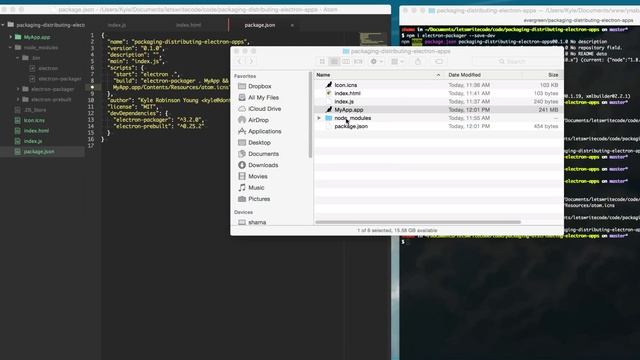The image size is (640, 360).
Task: Switch to index.html tab in Atom
Action: click(x=188, y=25)
